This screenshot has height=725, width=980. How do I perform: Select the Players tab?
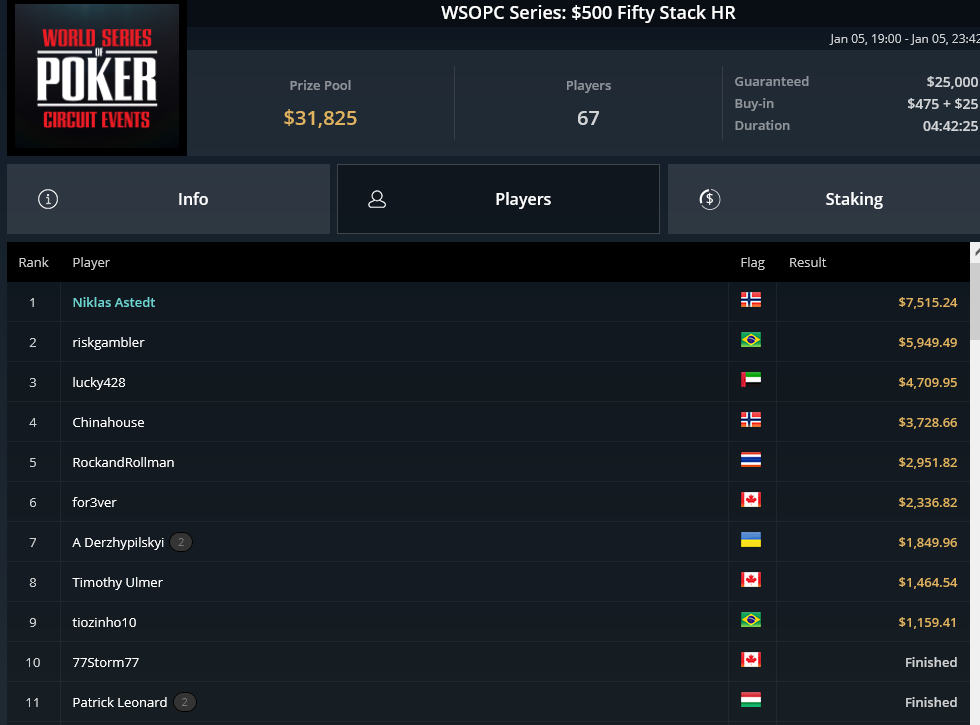pos(498,199)
